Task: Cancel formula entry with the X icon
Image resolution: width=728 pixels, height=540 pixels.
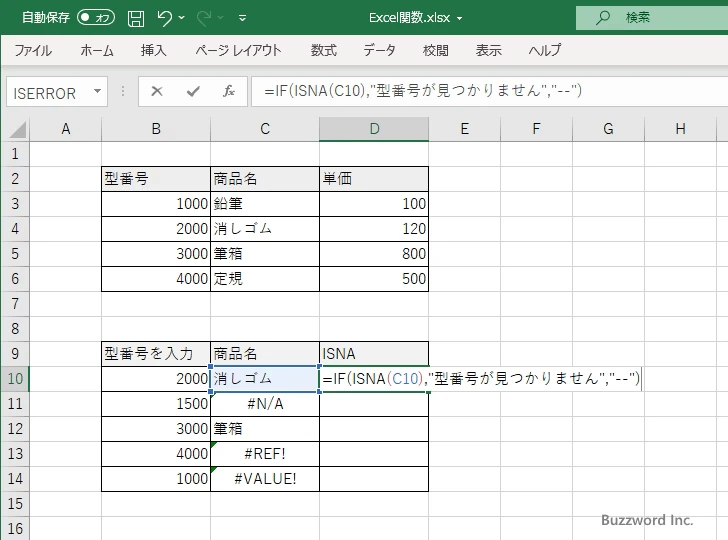Action: coord(157,91)
